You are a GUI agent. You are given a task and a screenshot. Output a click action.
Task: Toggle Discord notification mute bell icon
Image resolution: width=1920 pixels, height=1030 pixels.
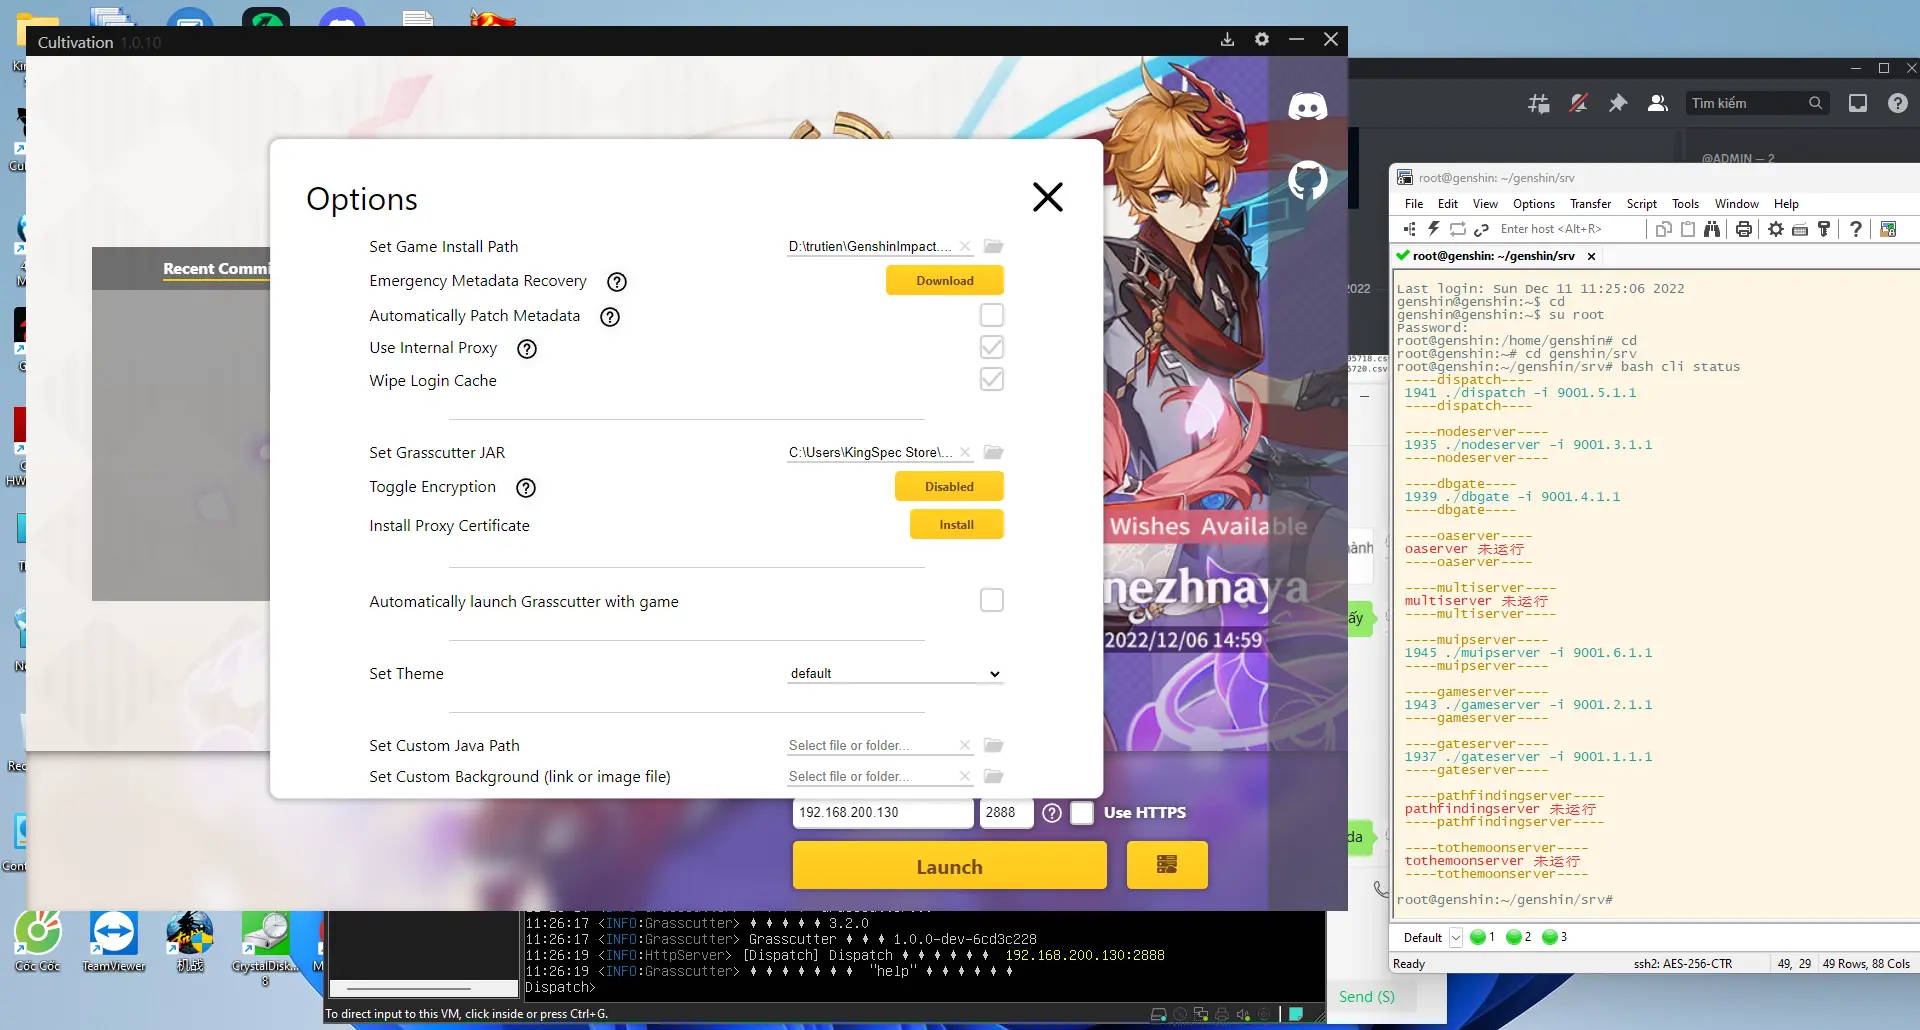1578,103
